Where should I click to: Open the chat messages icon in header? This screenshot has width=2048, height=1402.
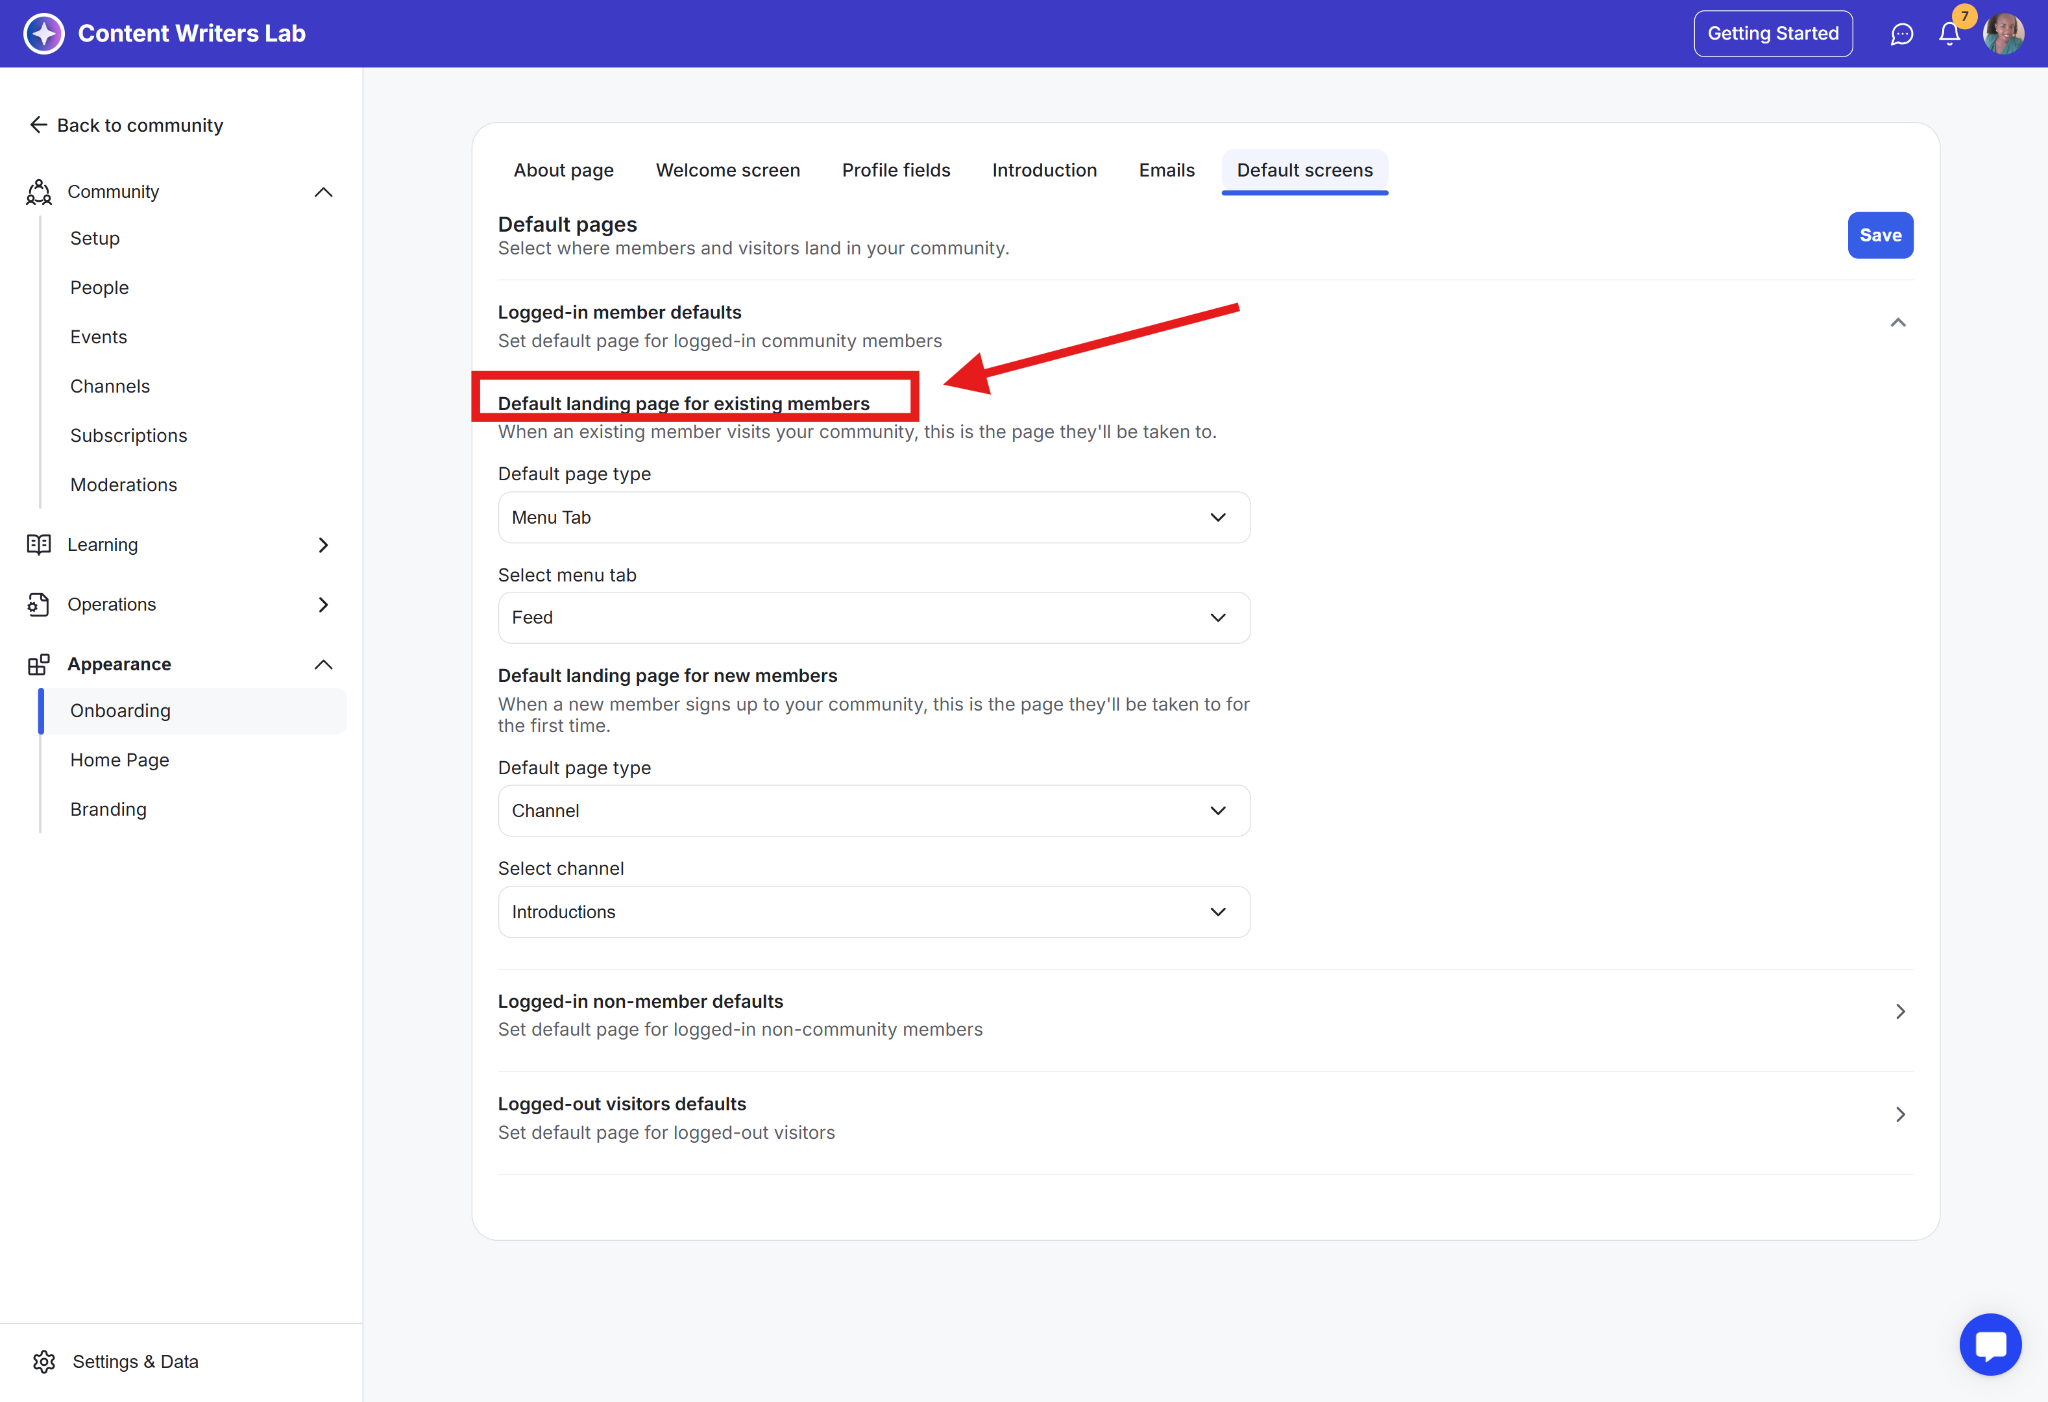pyautogui.click(x=1901, y=34)
